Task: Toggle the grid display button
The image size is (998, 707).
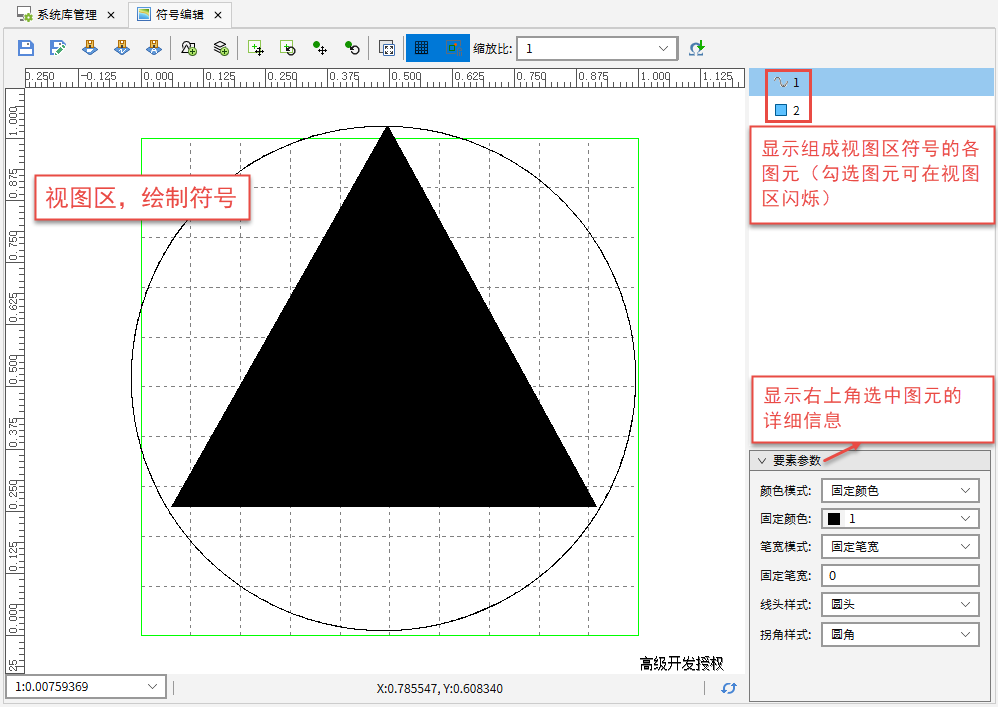Action: [x=421, y=48]
